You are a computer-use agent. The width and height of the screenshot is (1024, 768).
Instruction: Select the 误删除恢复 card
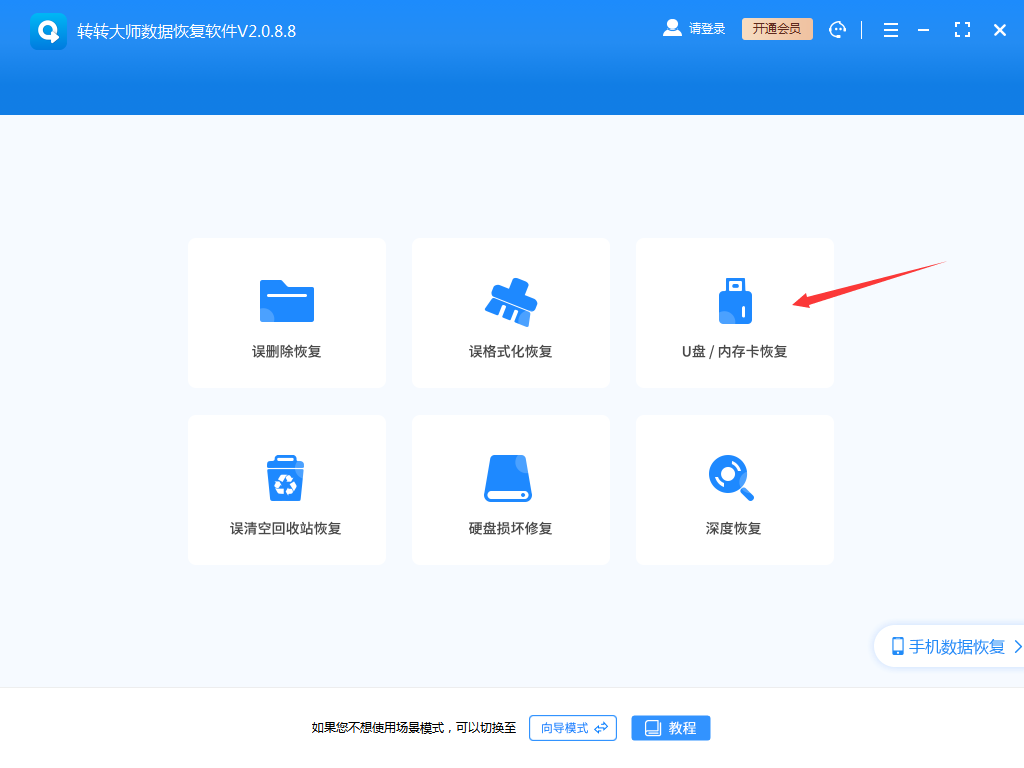click(286, 313)
